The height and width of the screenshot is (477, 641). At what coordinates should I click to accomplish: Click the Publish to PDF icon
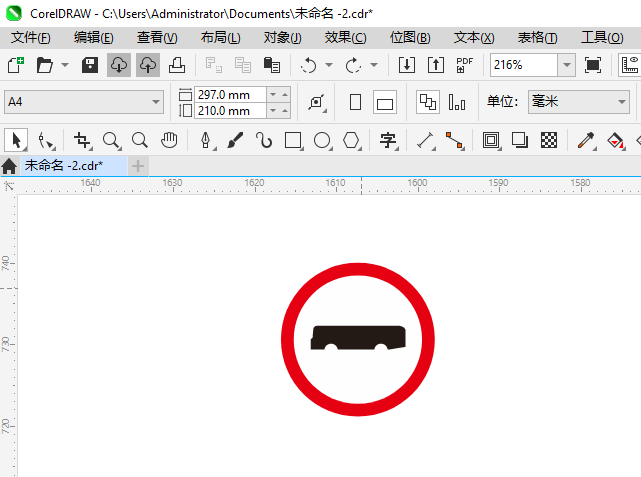pyautogui.click(x=465, y=65)
